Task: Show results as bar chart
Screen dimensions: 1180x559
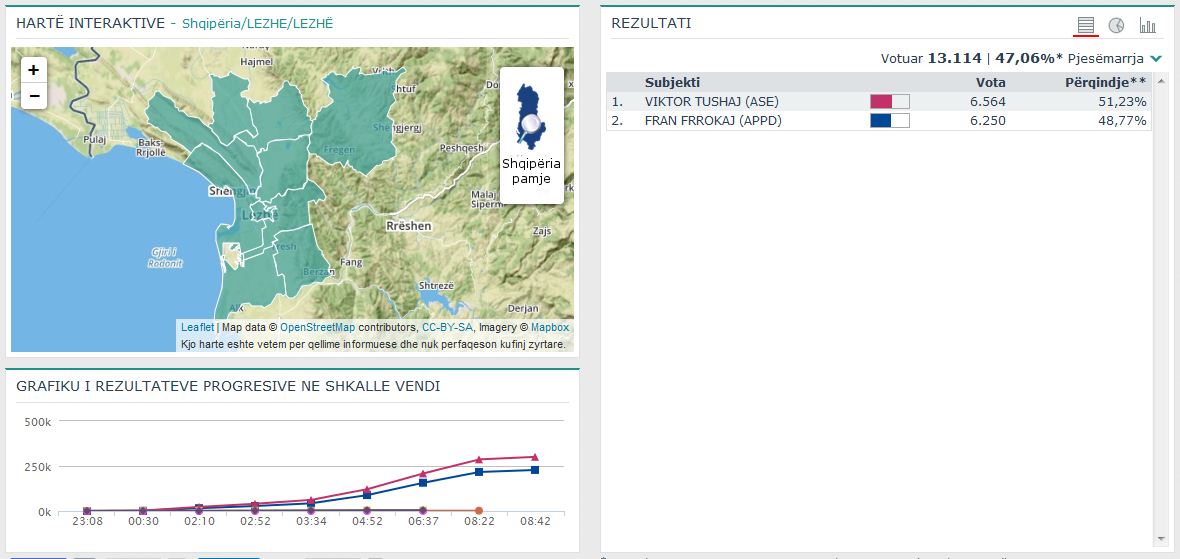Action: point(1147,25)
